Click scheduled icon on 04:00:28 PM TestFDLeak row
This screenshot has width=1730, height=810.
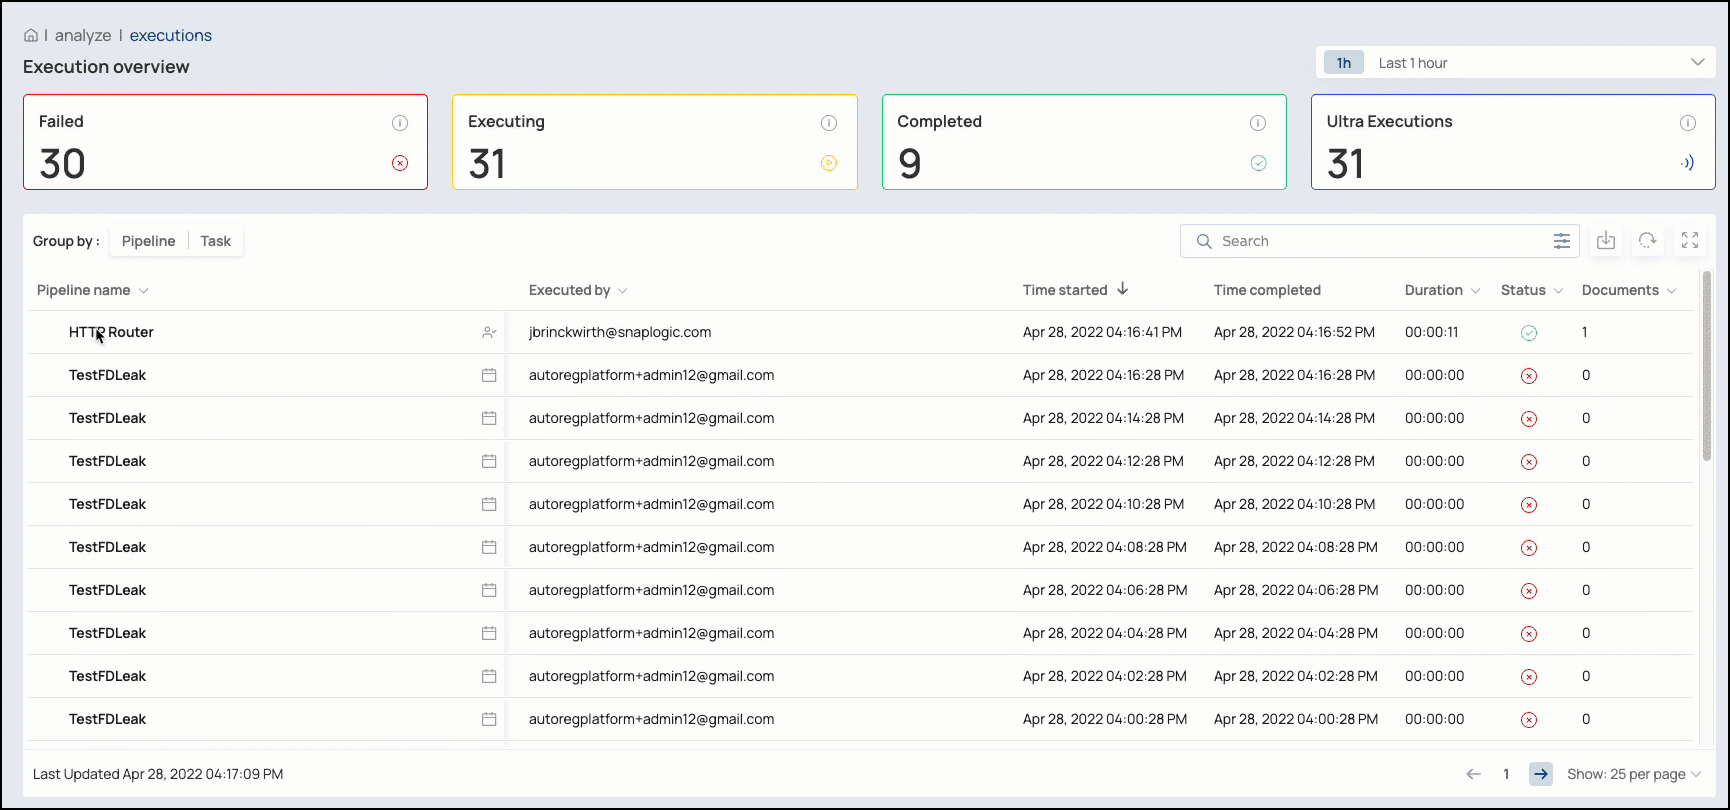(x=489, y=719)
